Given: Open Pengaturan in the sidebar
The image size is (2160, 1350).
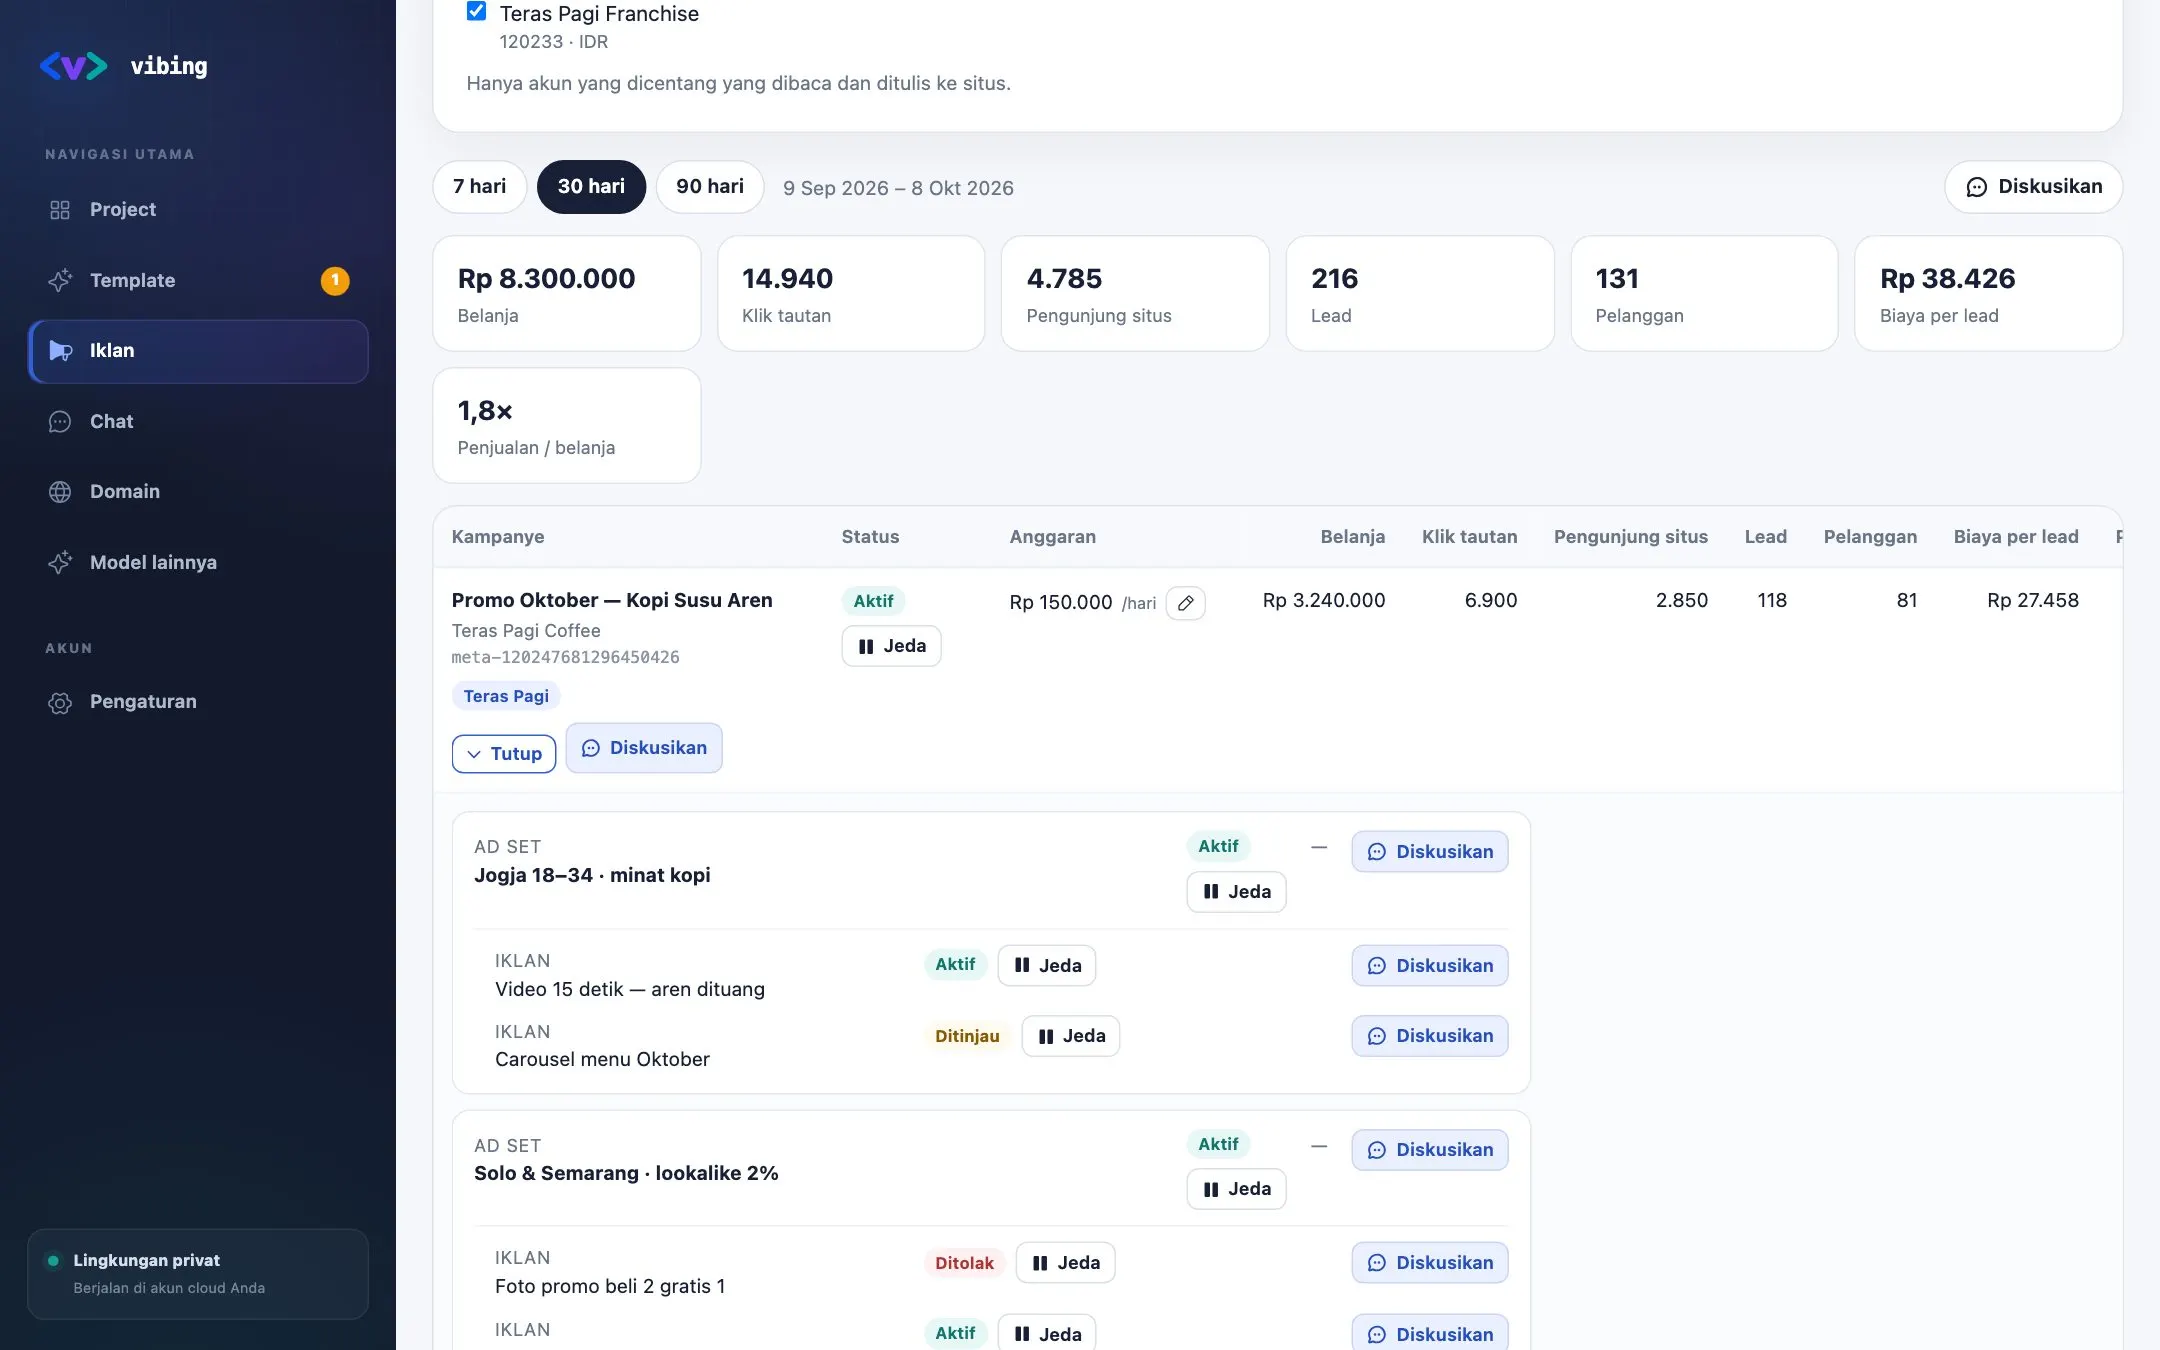Looking at the screenshot, I should (x=198, y=702).
